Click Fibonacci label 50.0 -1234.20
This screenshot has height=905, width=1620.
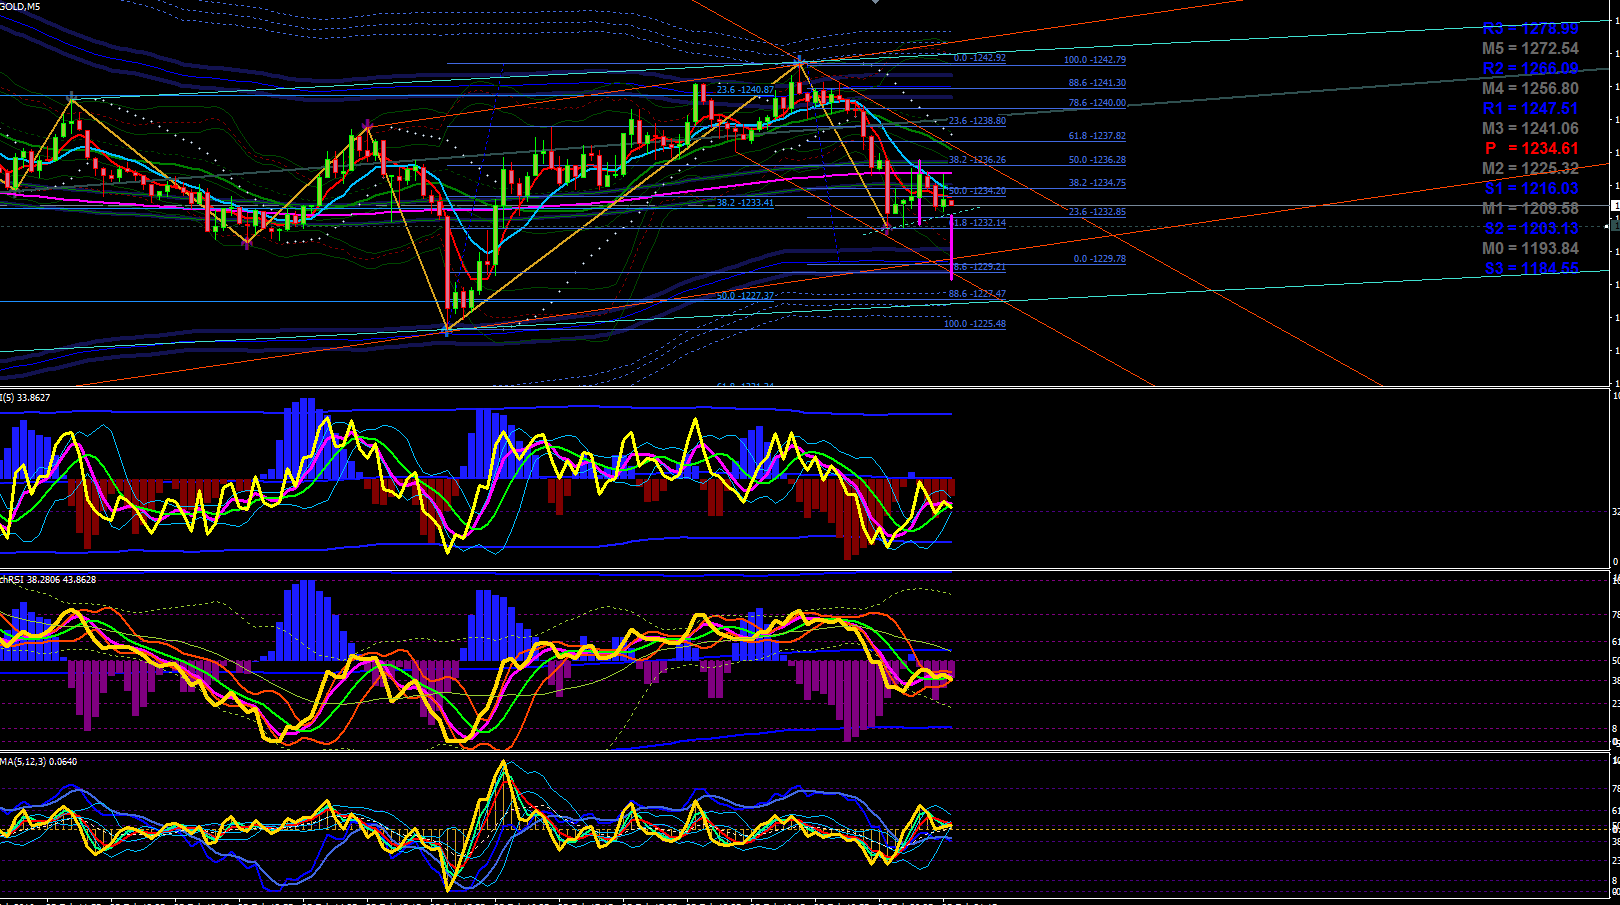click(977, 191)
